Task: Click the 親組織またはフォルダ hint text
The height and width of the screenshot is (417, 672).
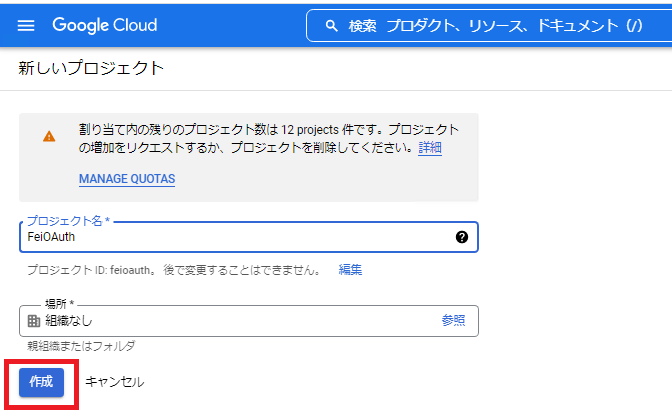Action: point(81,346)
